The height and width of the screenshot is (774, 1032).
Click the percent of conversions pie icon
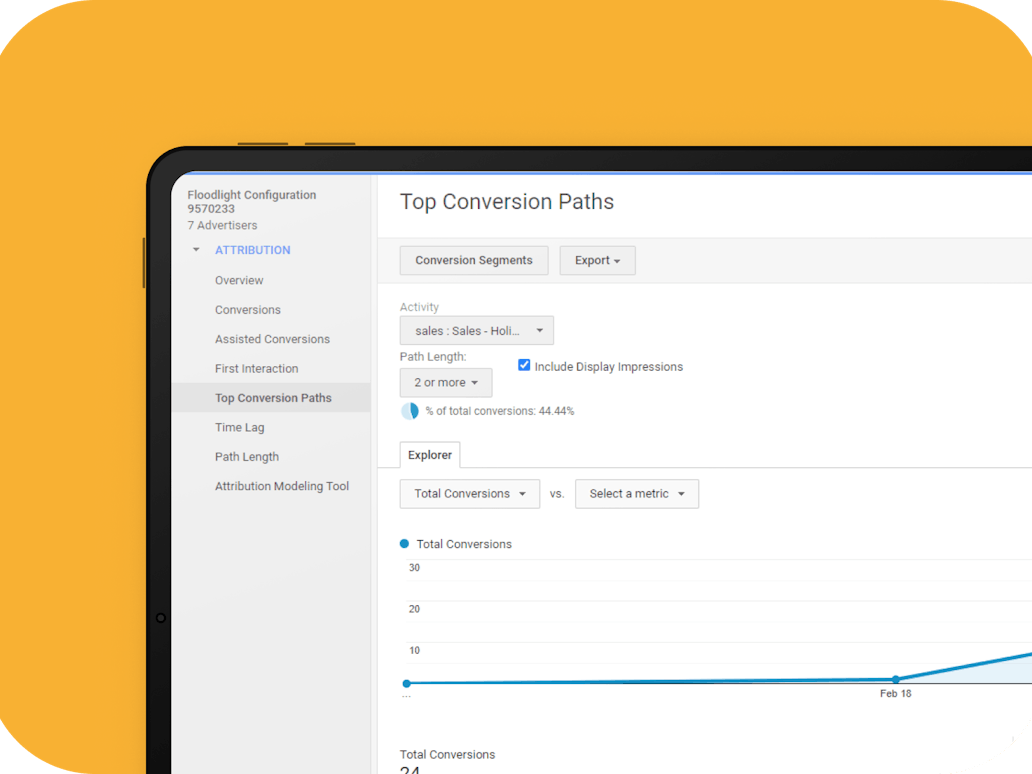point(410,411)
